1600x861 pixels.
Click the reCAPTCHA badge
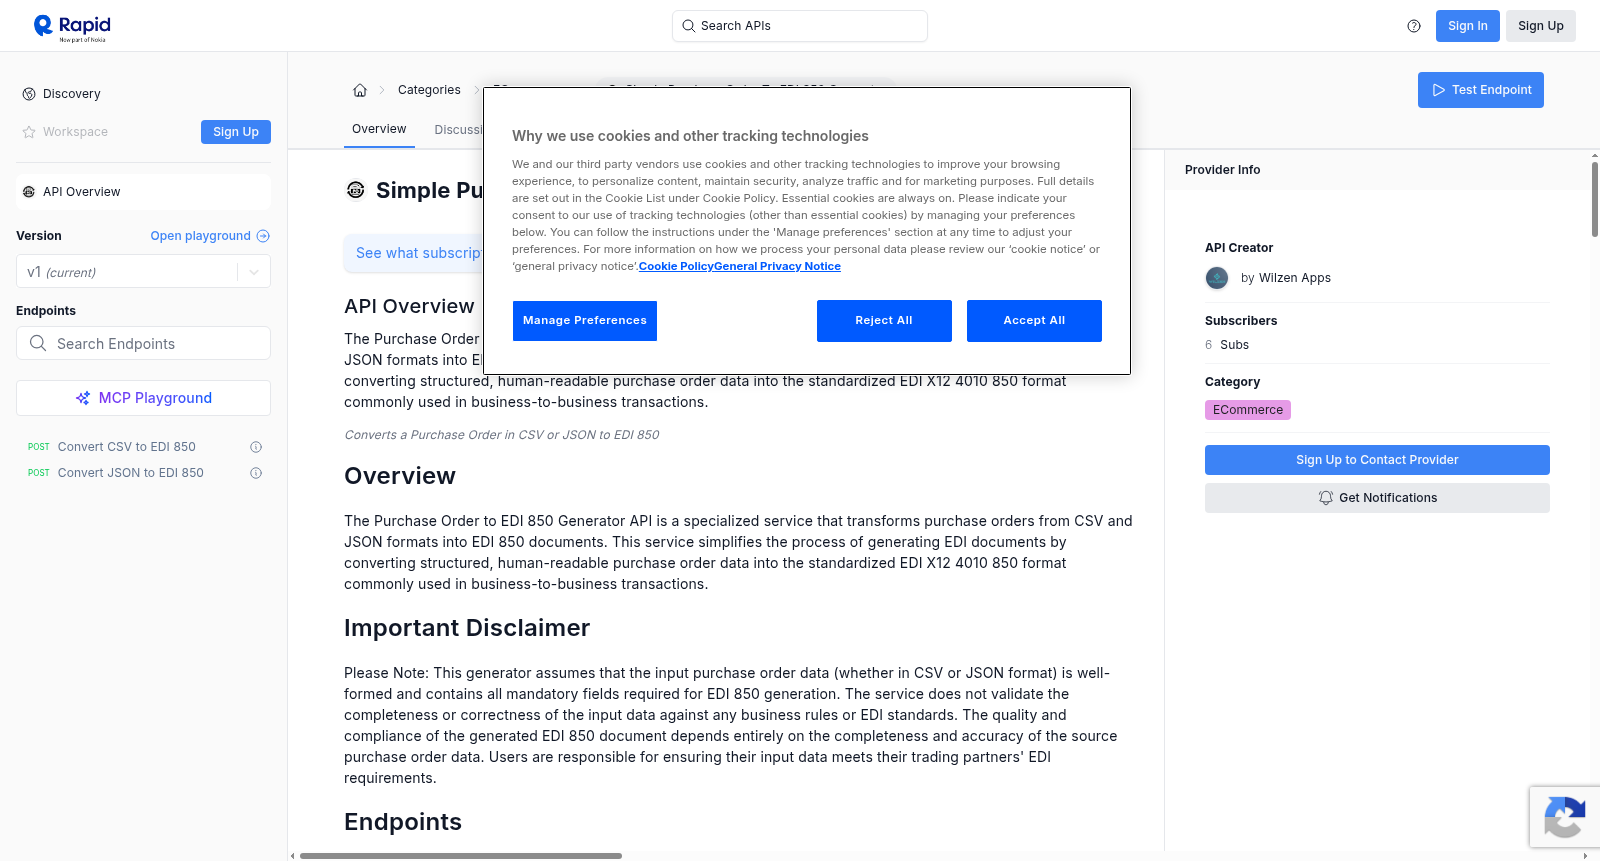click(1565, 817)
